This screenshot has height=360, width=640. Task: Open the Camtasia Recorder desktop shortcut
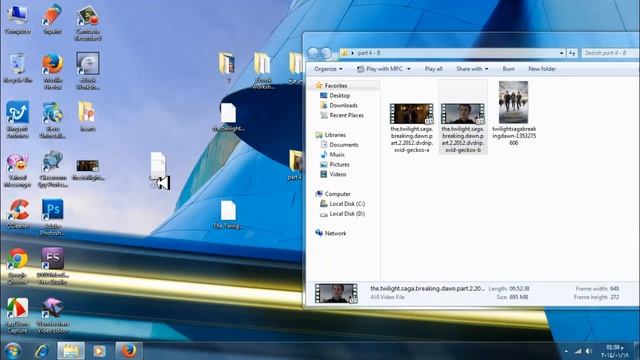[x=88, y=23]
